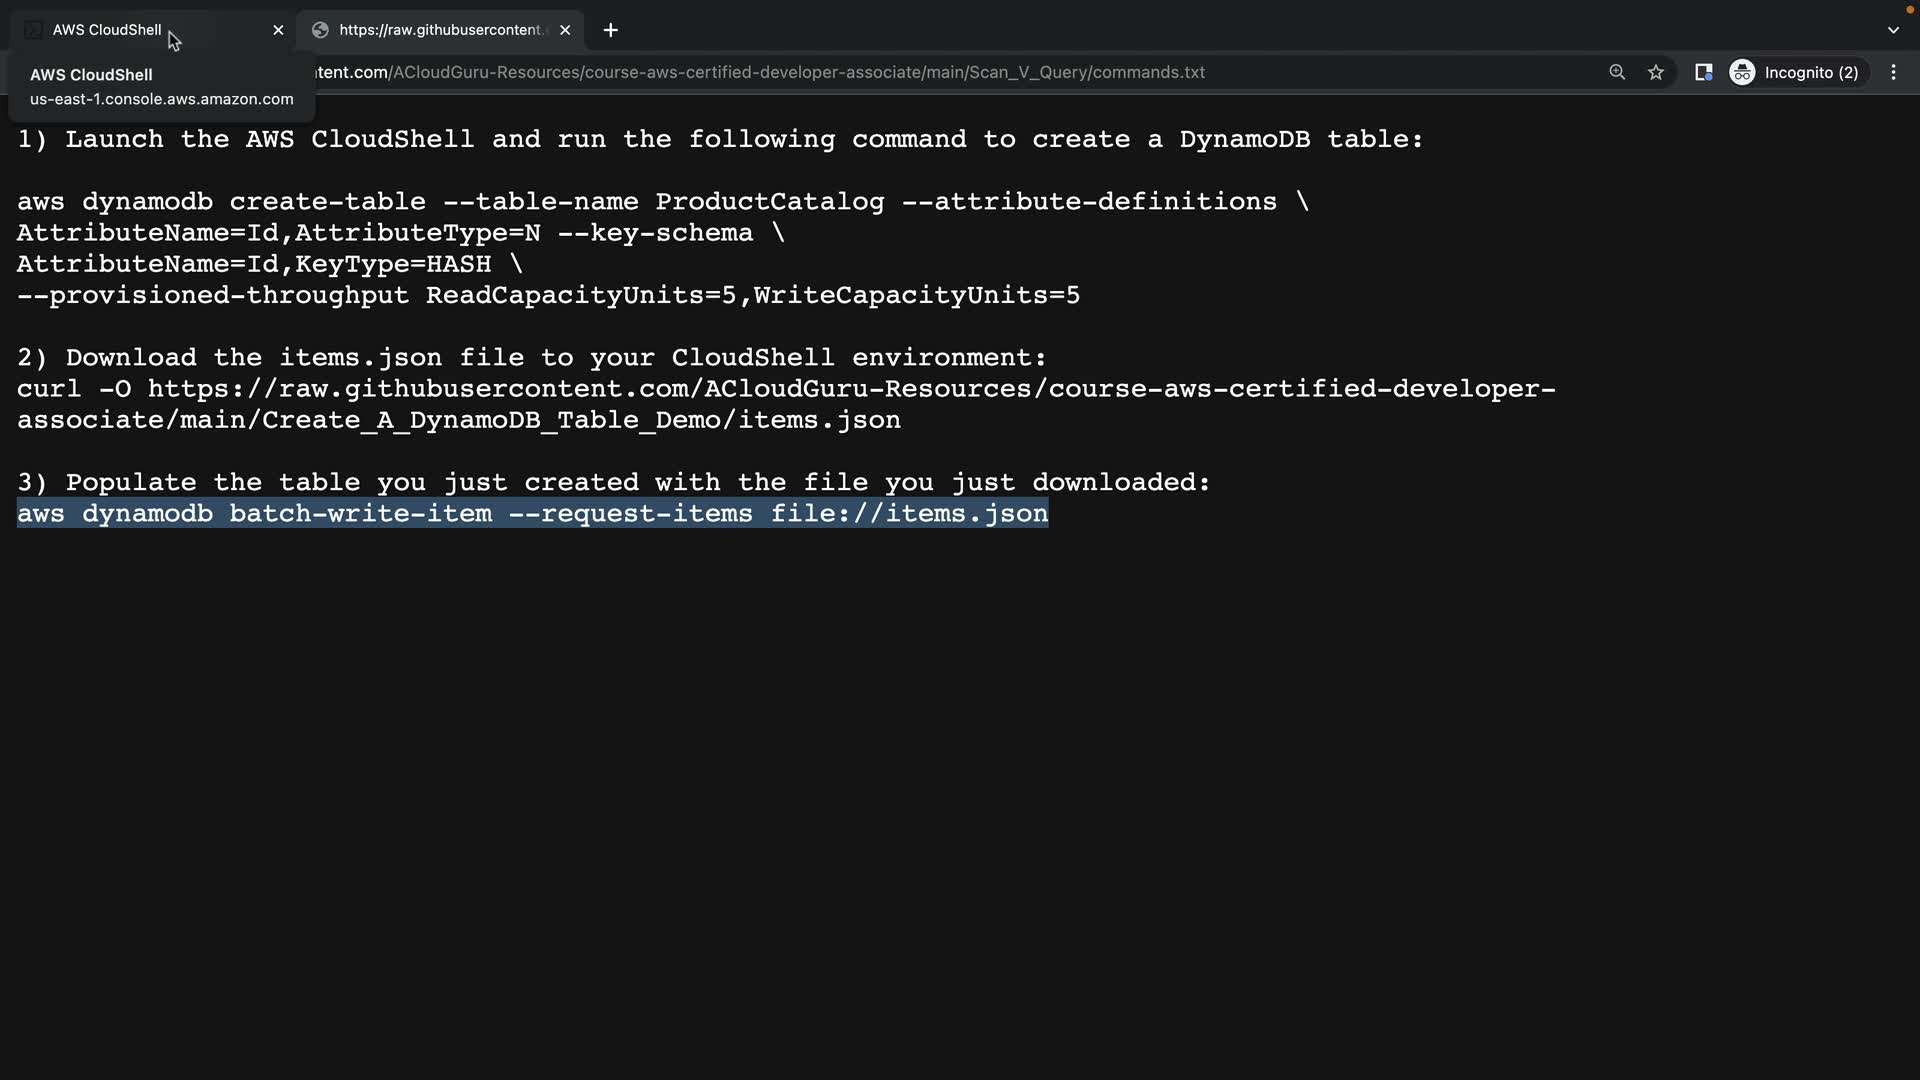Image resolution: width=1920 pixels, height=1080 pixels.
Task: Open a new tab with plus icon
Action: [x=611, y=30]
